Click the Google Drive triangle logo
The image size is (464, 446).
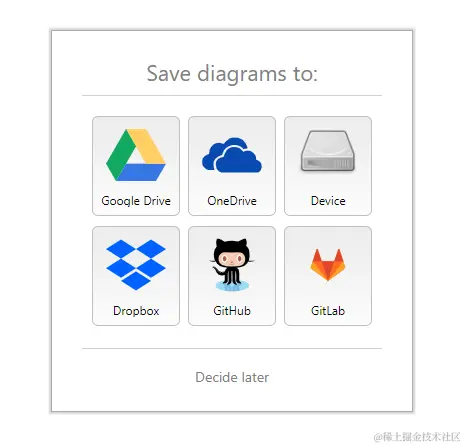[136, 155]
